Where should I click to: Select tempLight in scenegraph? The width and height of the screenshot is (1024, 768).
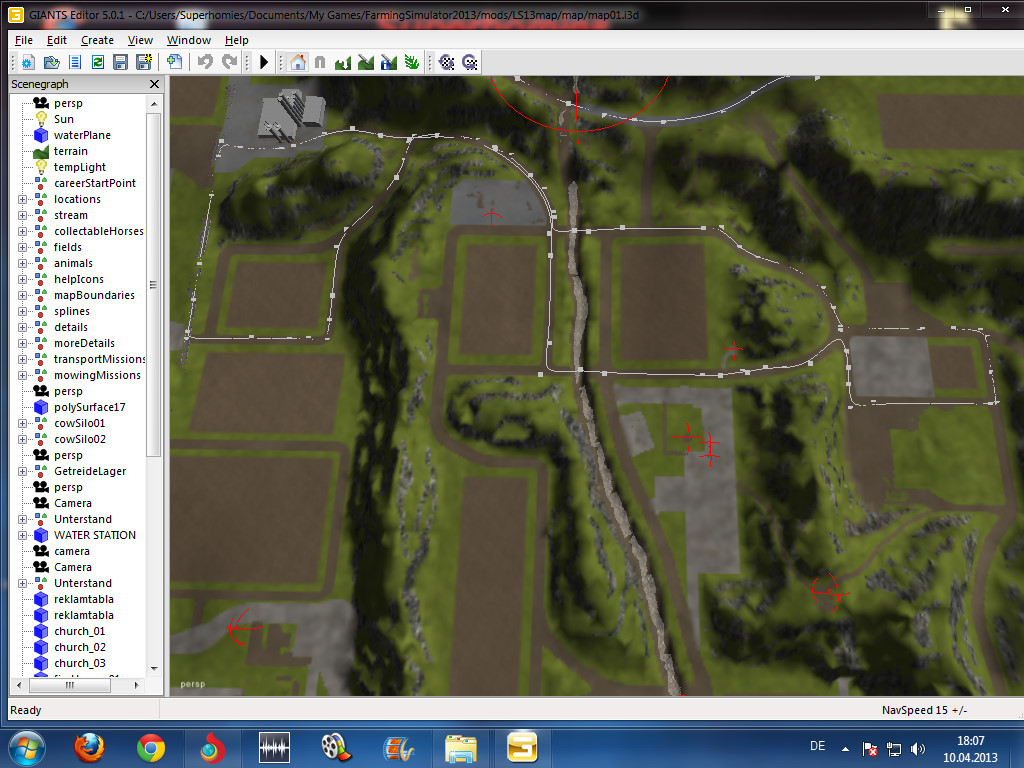click(x=80, y=167)
